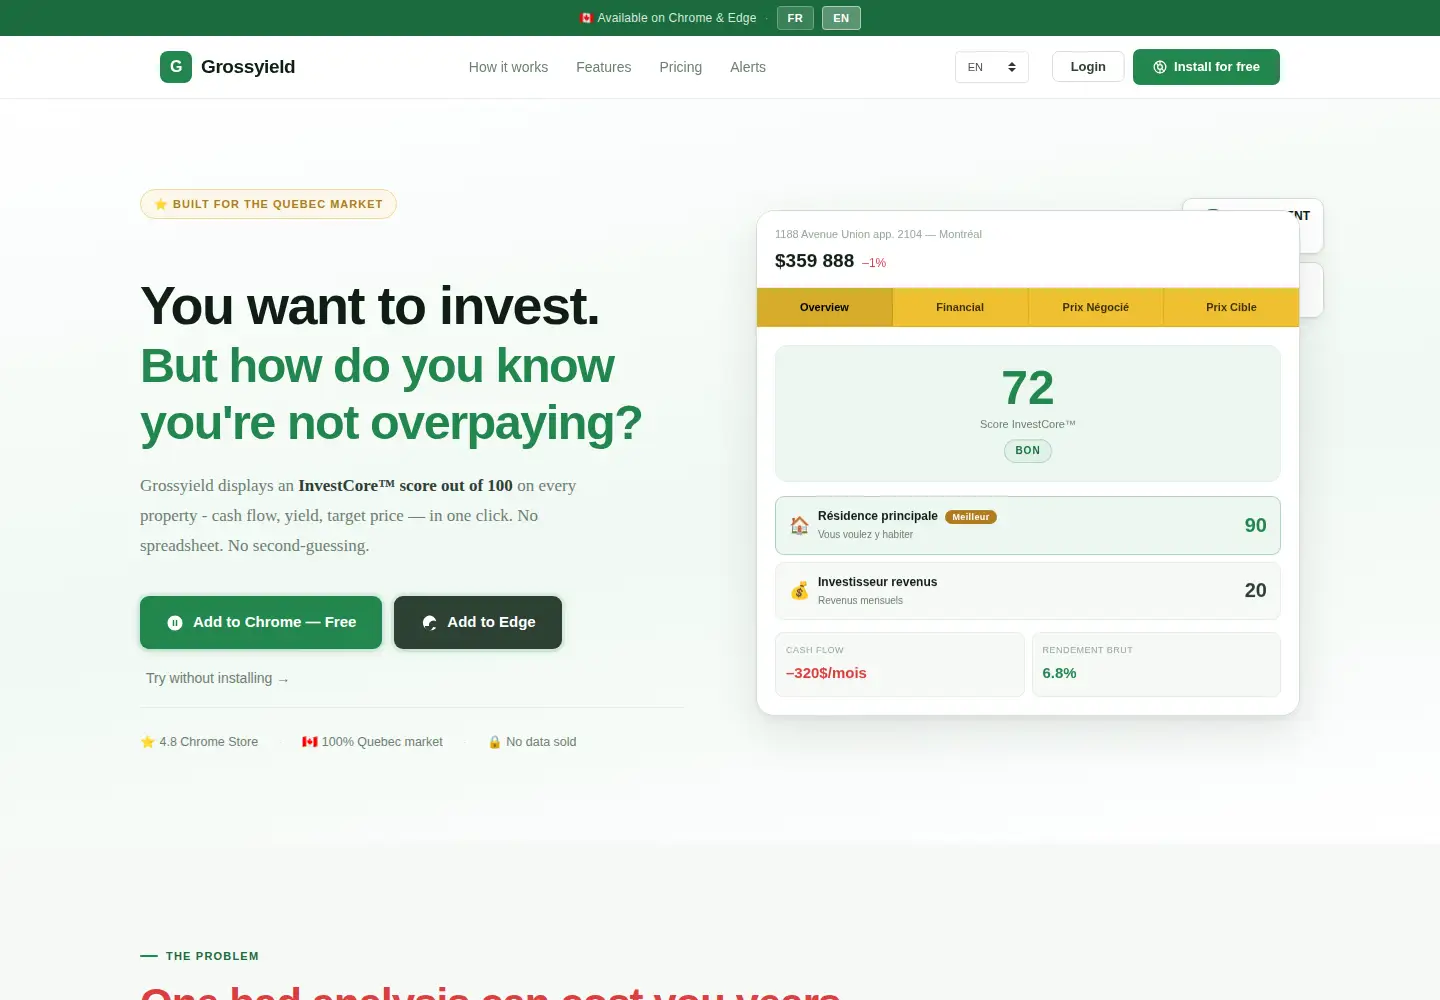This screenshot has width=1440, height=1000.
Task: Click the star icon in Built for Quebec badge
Action: 161,204
